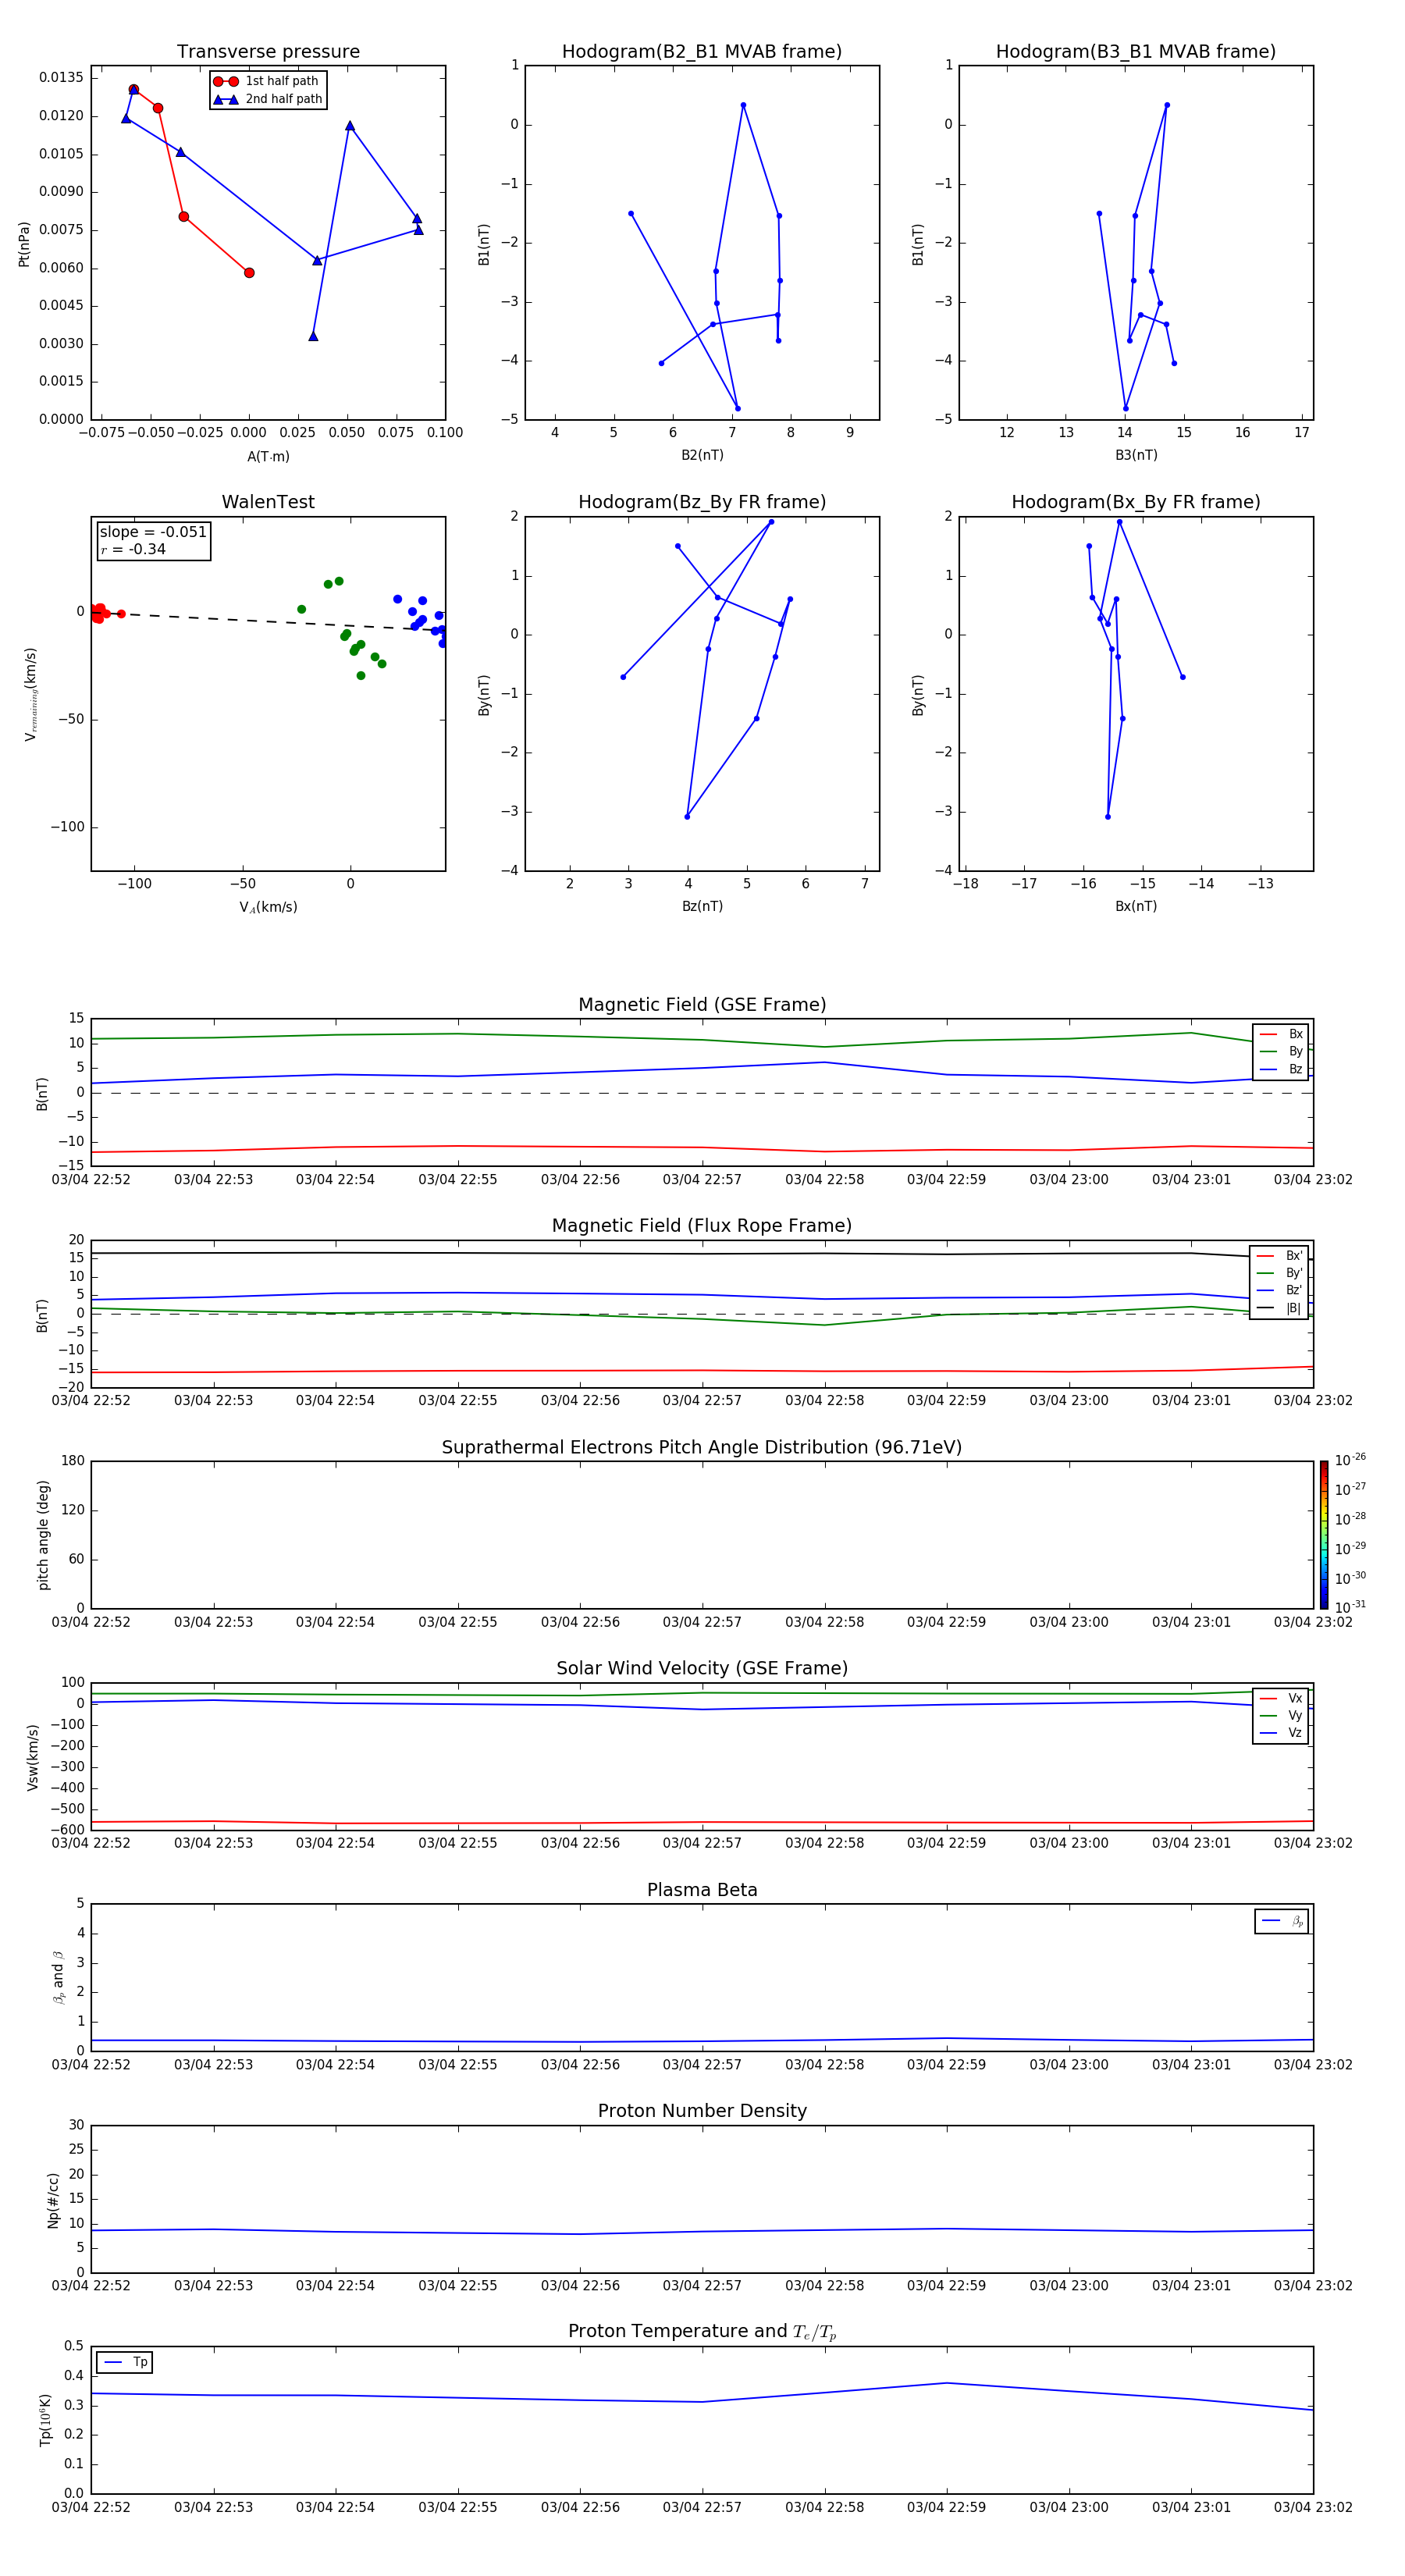
Task: Click the 'A(T·m)' x-axis label
Action: point(268,456)
